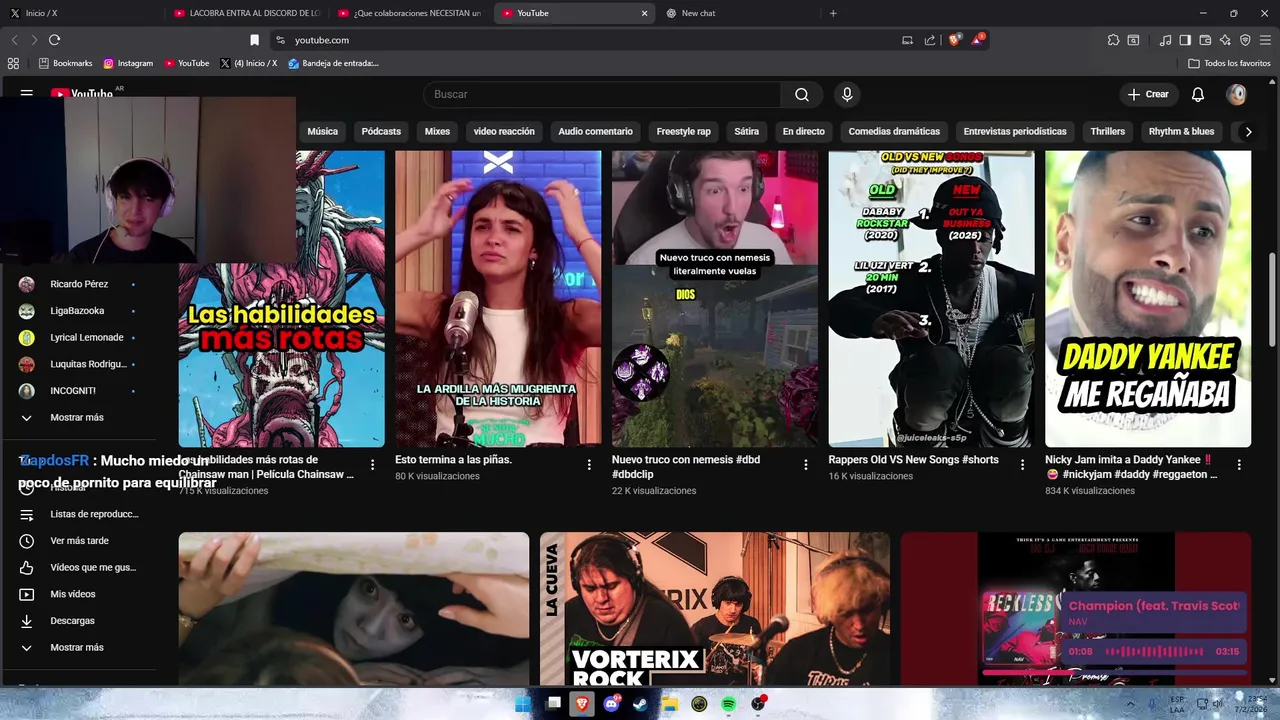1280x720 pixels.
Task: Open Brave VPN shield icon
Action: coord(1245,40)
